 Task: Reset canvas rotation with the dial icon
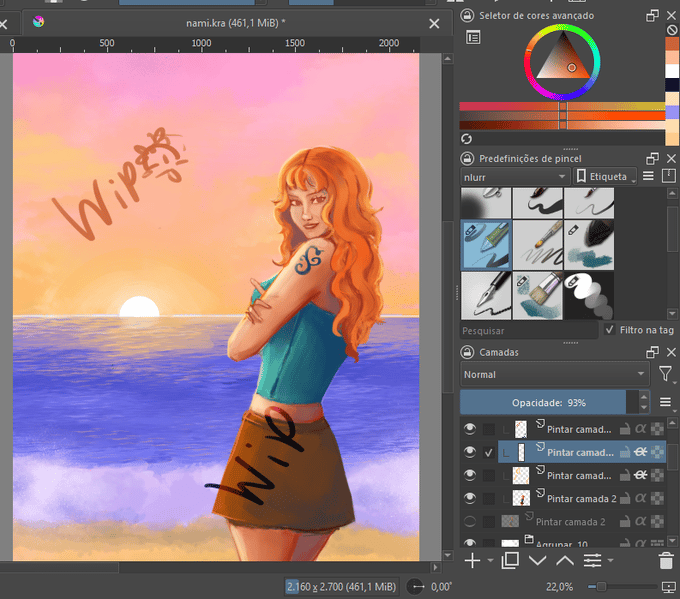(x=415, y=587)
